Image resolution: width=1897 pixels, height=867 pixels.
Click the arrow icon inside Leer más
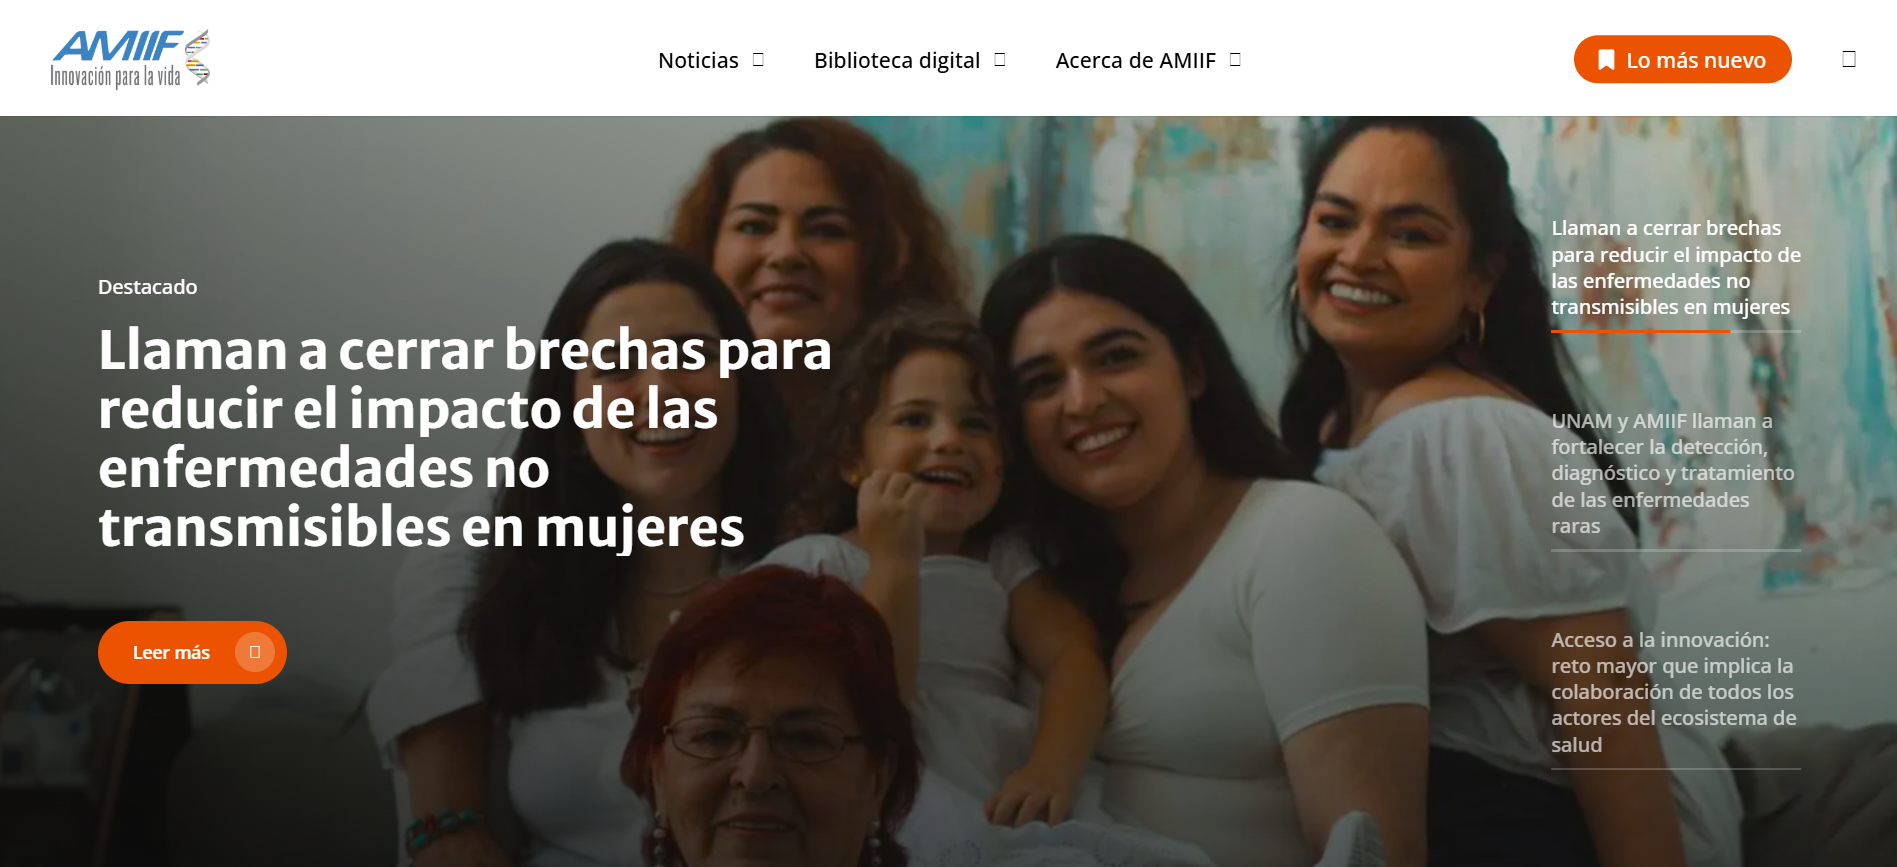click(255, 652)
